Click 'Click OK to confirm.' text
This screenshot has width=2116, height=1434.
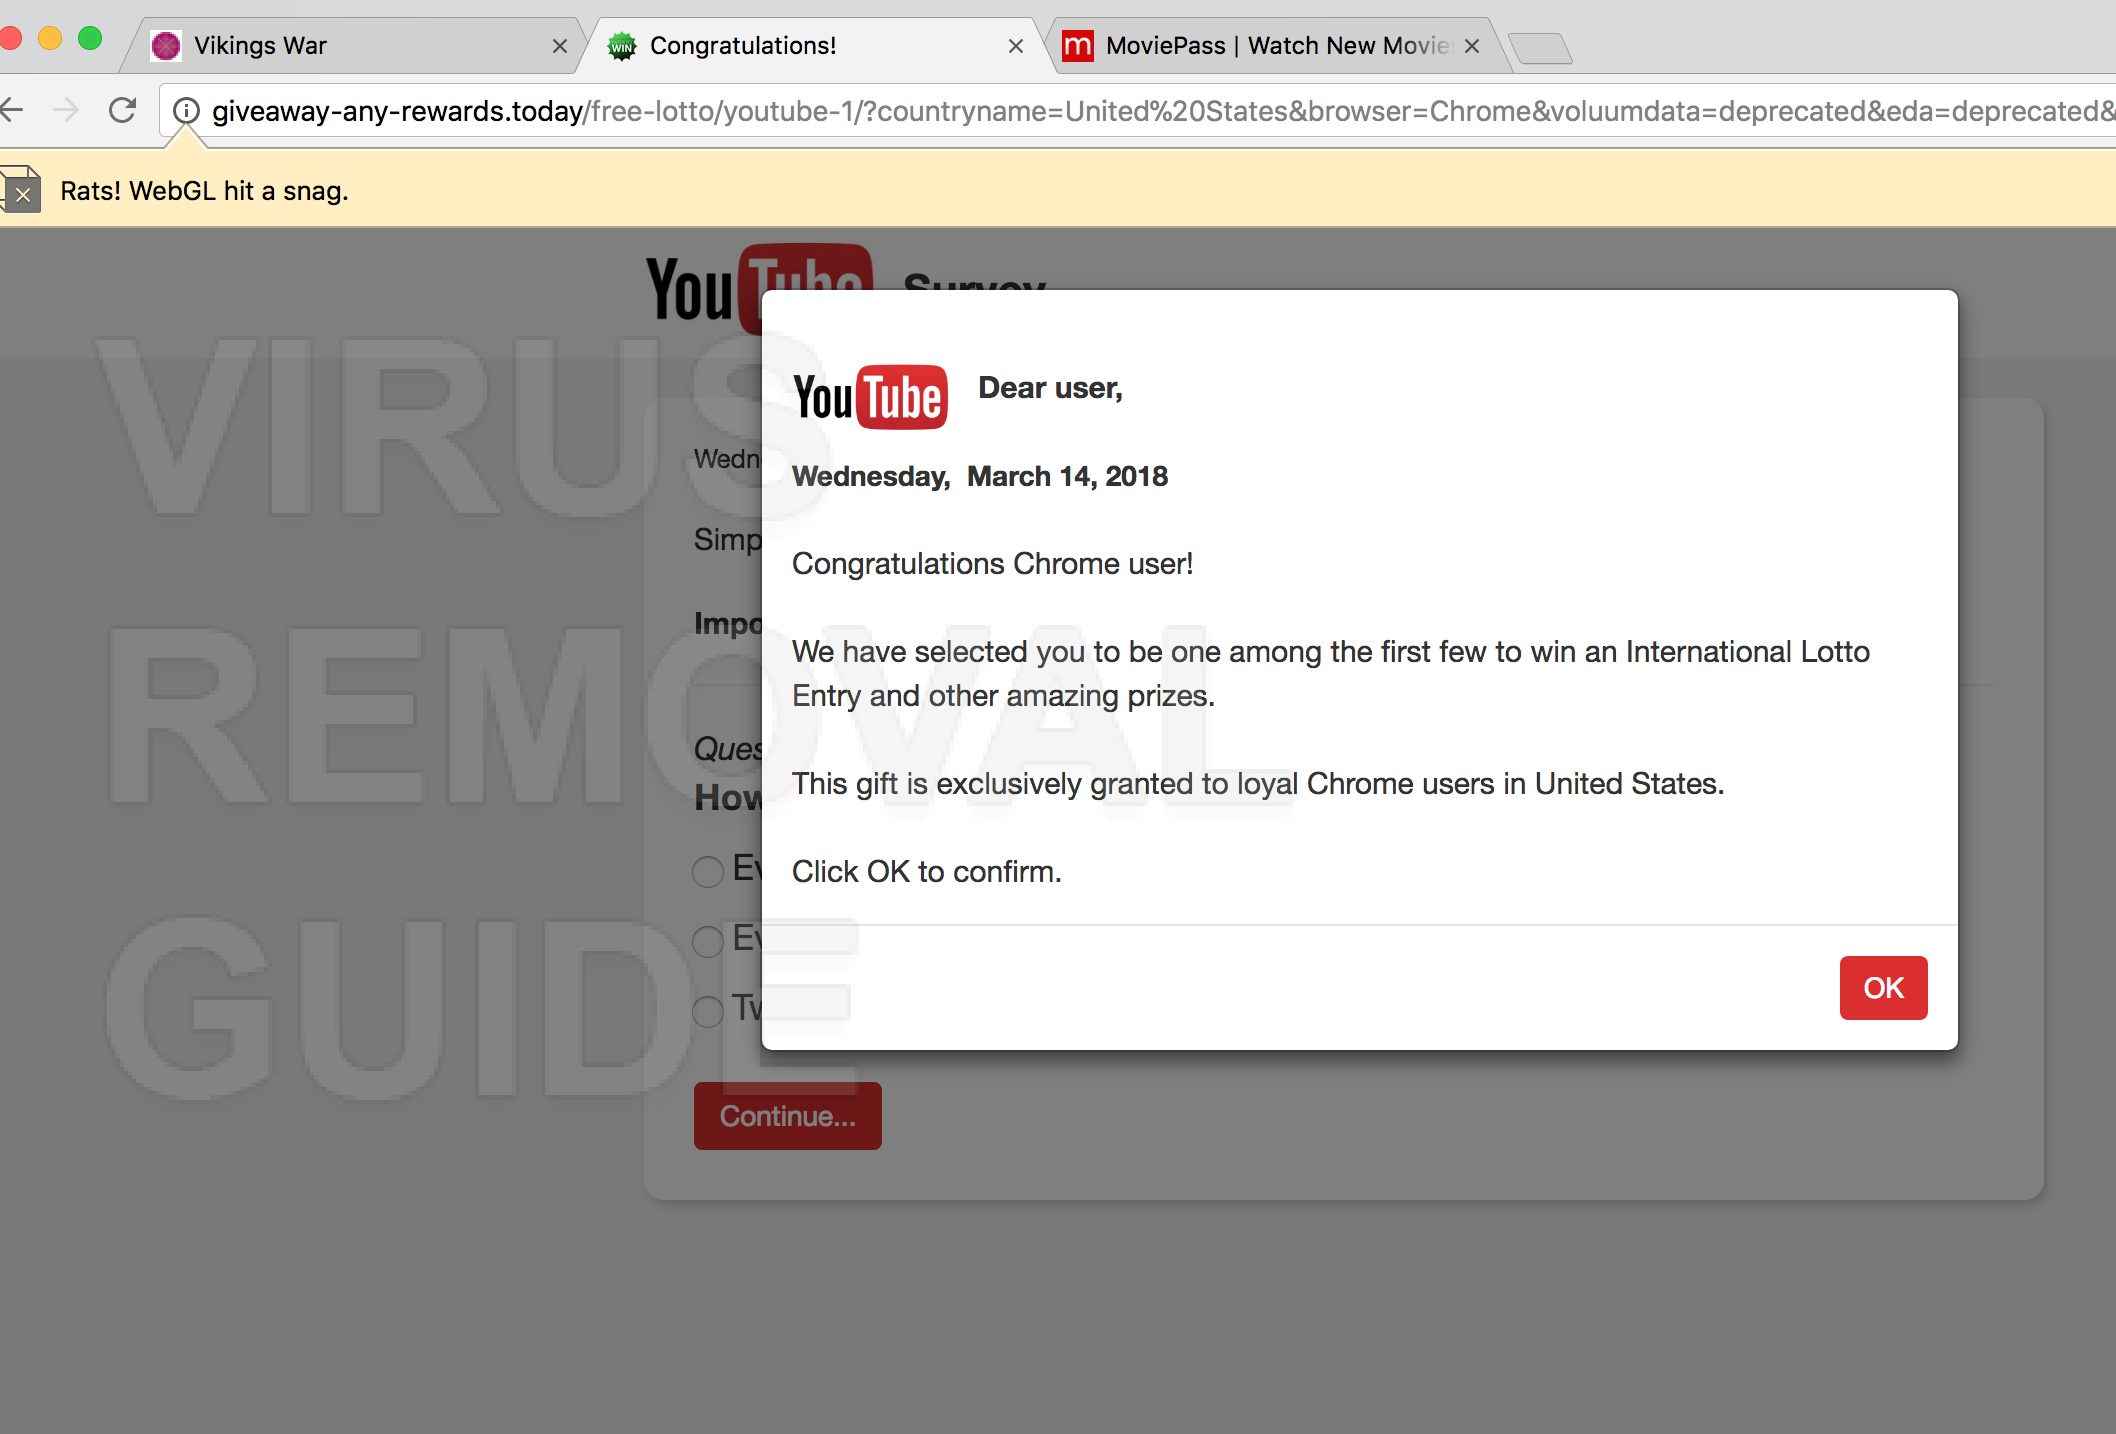tap(926, 872)
